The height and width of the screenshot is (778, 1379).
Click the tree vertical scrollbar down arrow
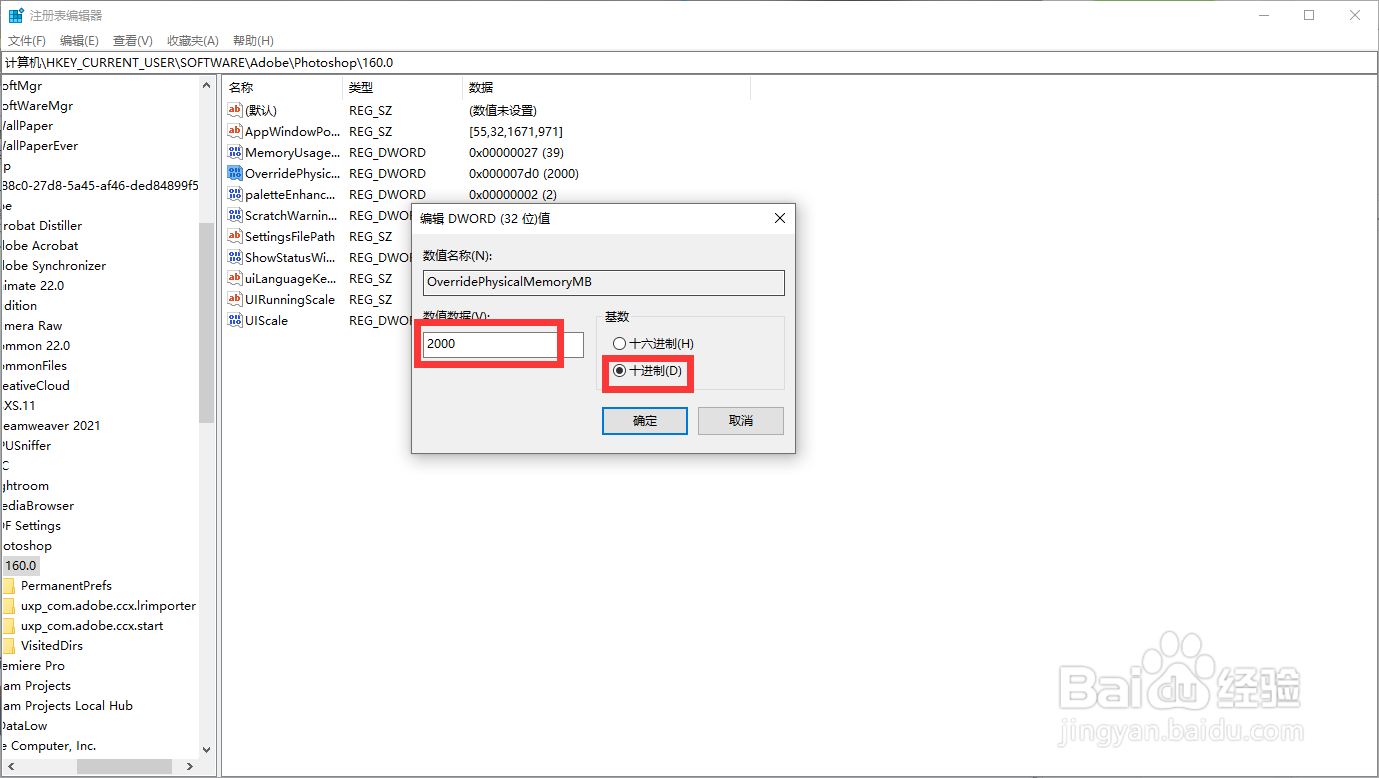pyautogui.click(x=207, y=749)
